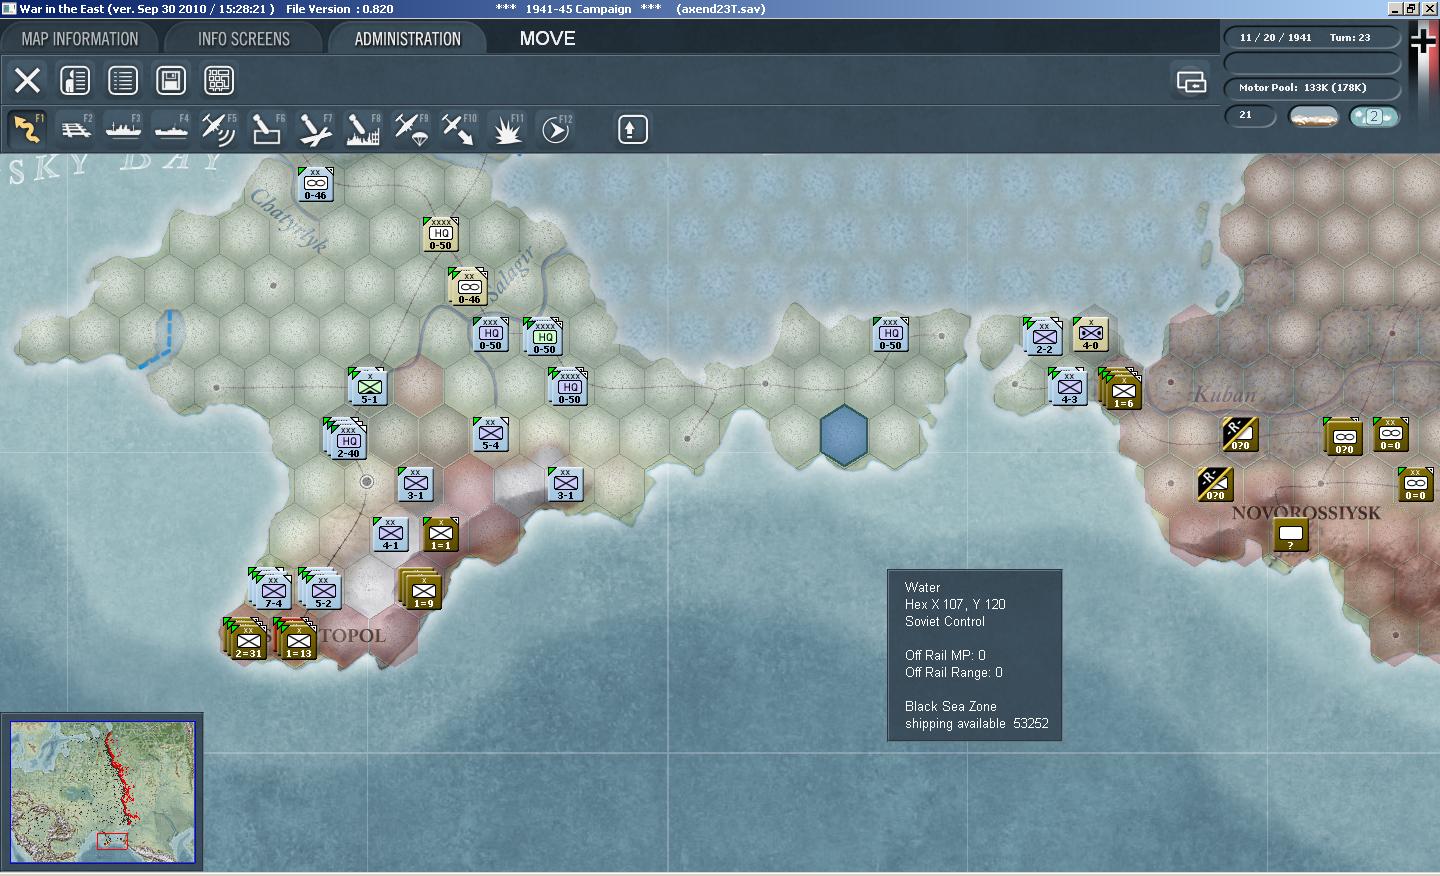The width and height of the screenshot is (1440, 876).
Task: Select the F6 bomb unit mode icon
Action: coord(267,129)
